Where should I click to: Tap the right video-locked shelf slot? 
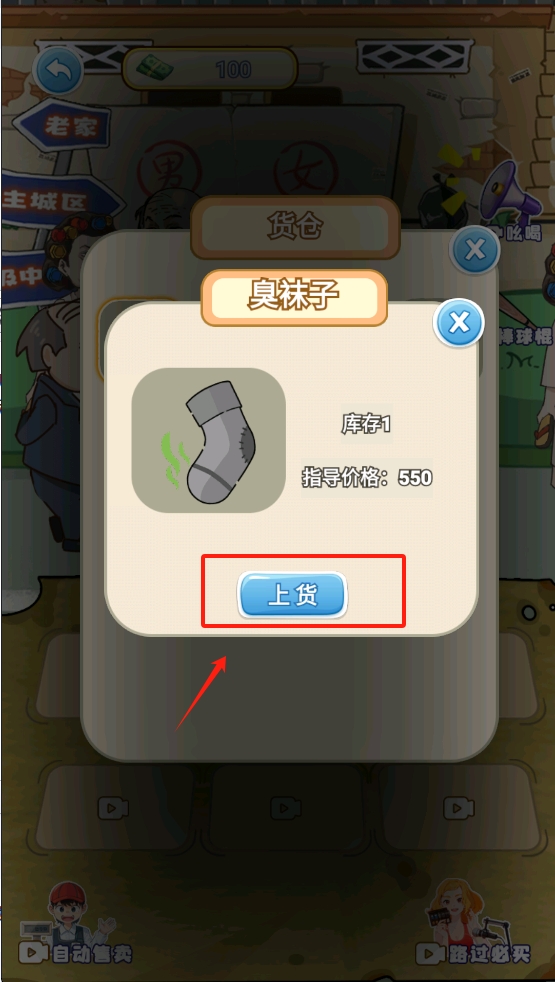pyautogui.click(x=459, y=808)
